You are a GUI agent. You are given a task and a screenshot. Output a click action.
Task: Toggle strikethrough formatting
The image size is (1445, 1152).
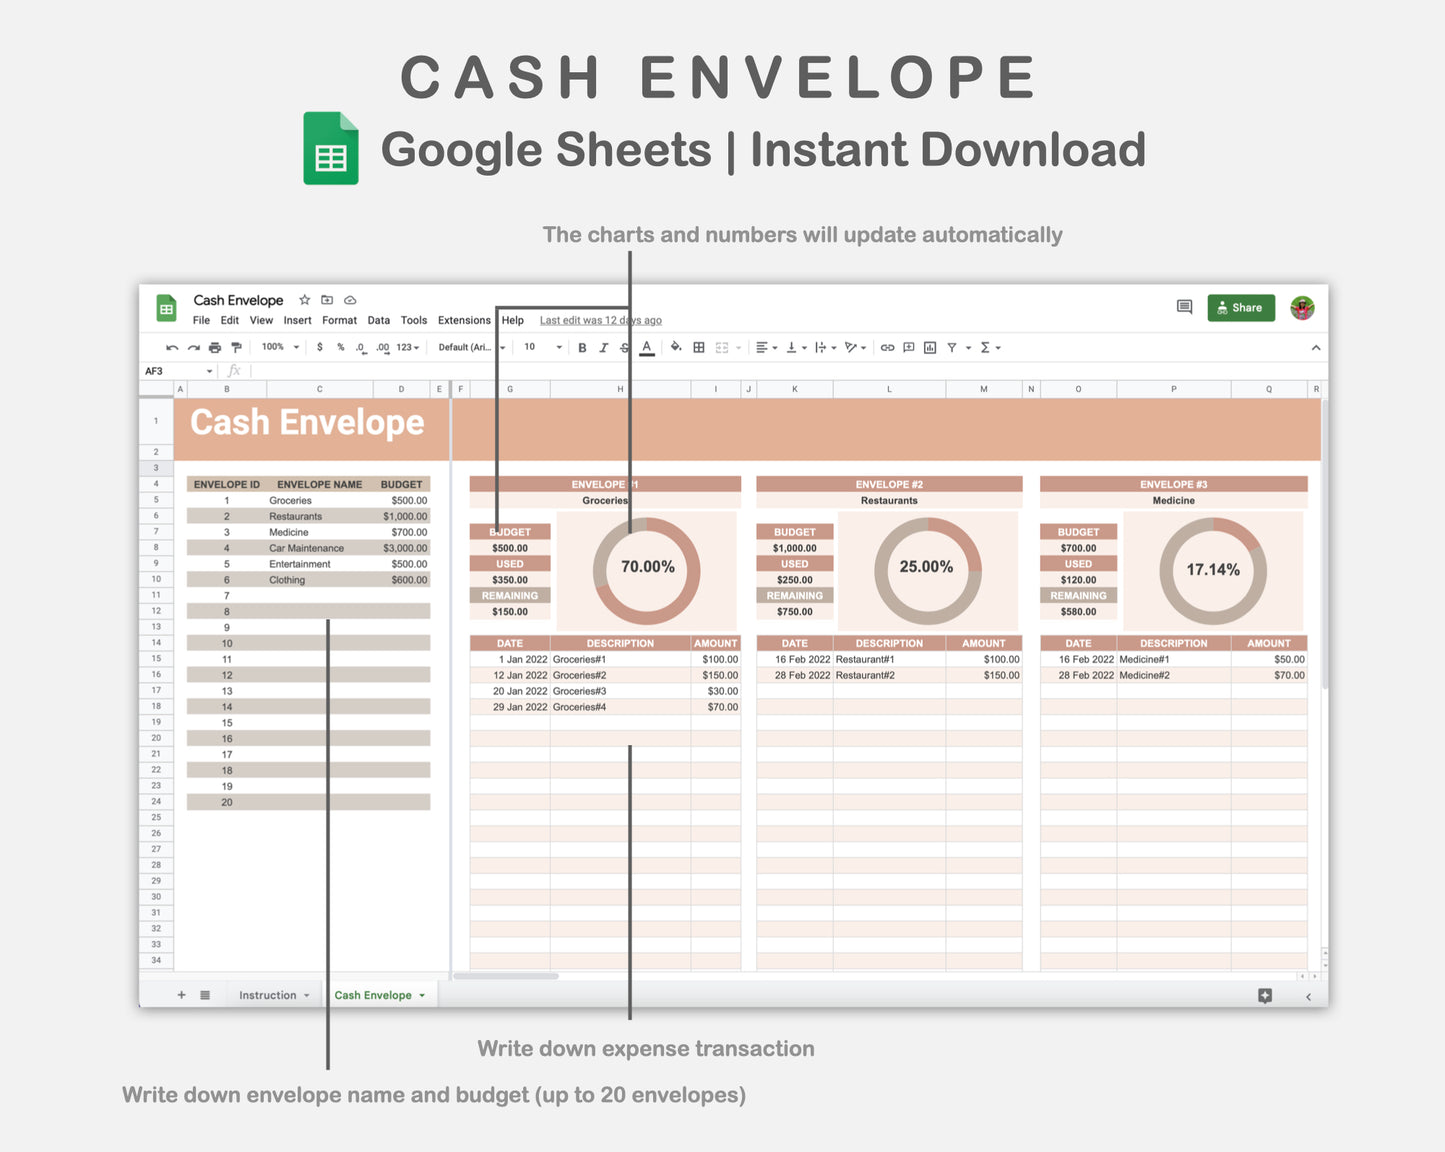point(622,347)
